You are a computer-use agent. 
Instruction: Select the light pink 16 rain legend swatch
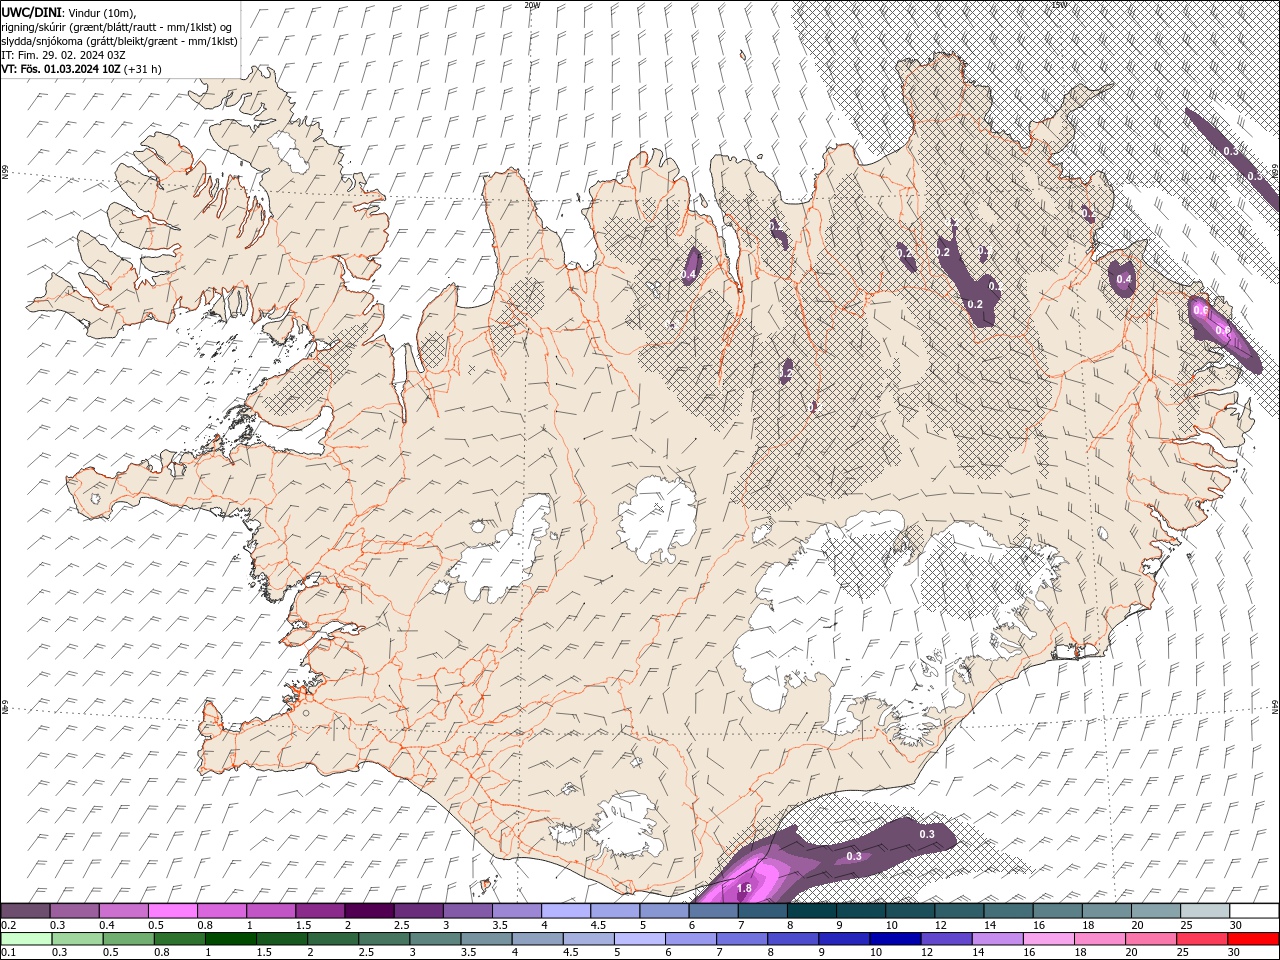[1050, 939]
